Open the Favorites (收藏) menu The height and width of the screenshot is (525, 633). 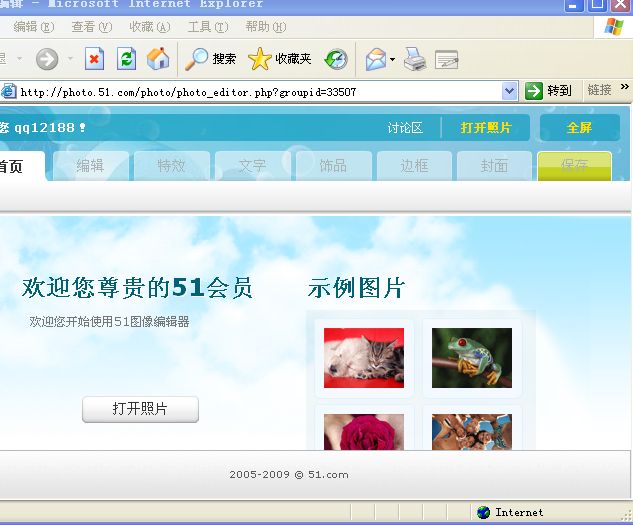click(x=150, y=27)
